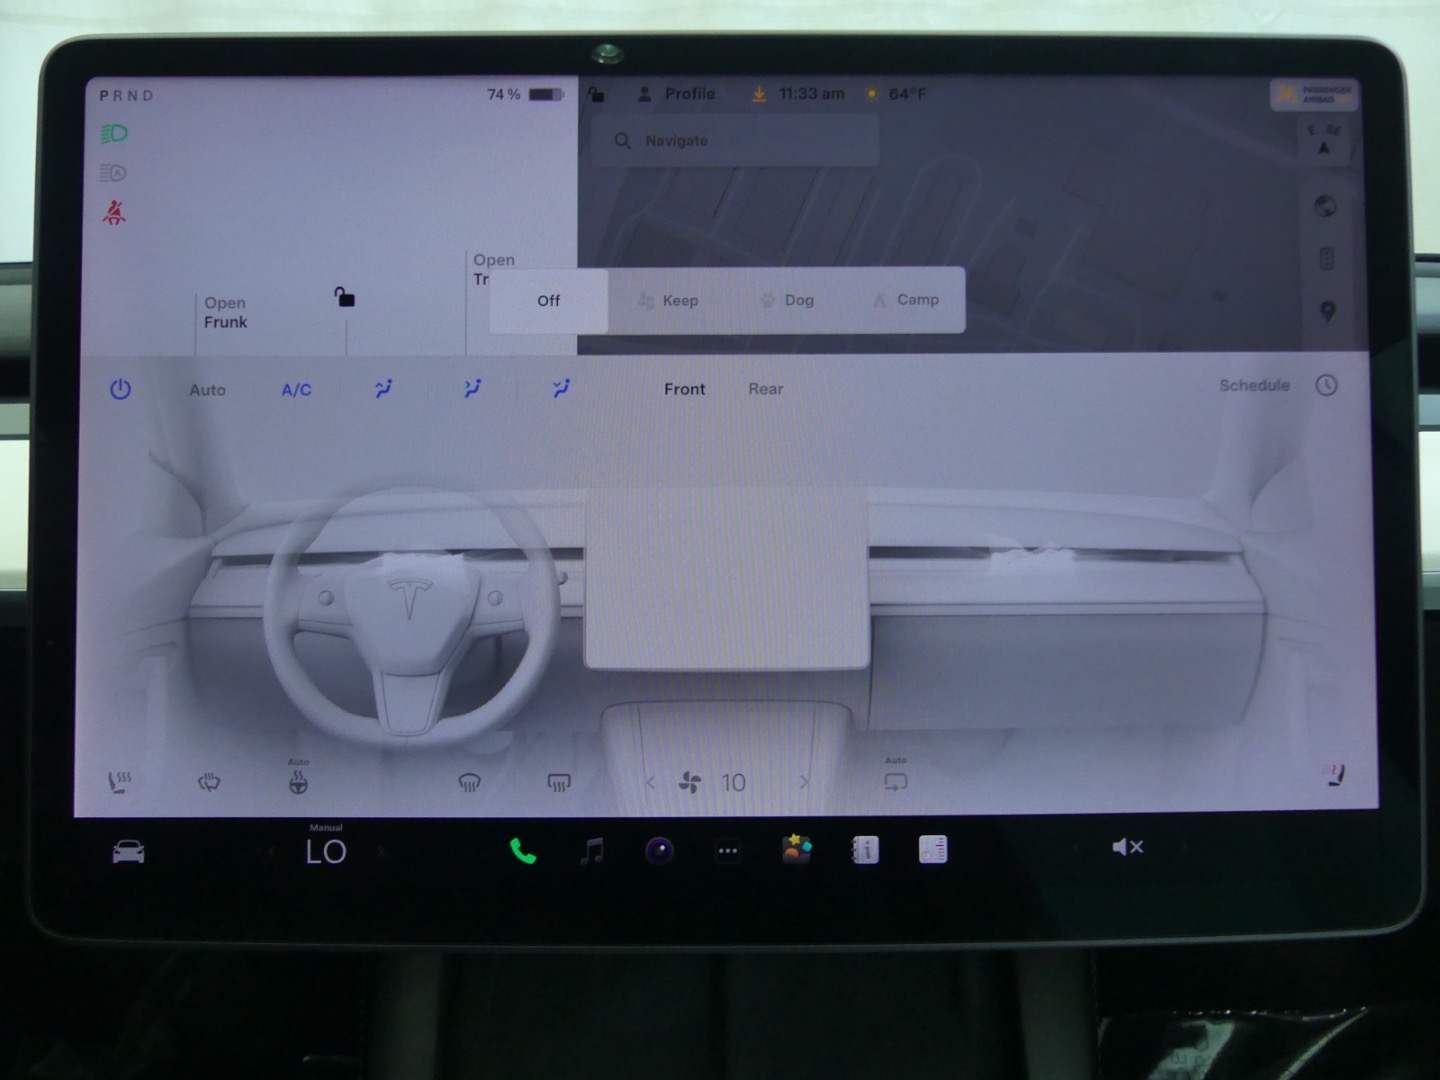Open the Phone app
Image resolution: width=1440 pixels, height=1080 pixels.
[x=523, y=851]
